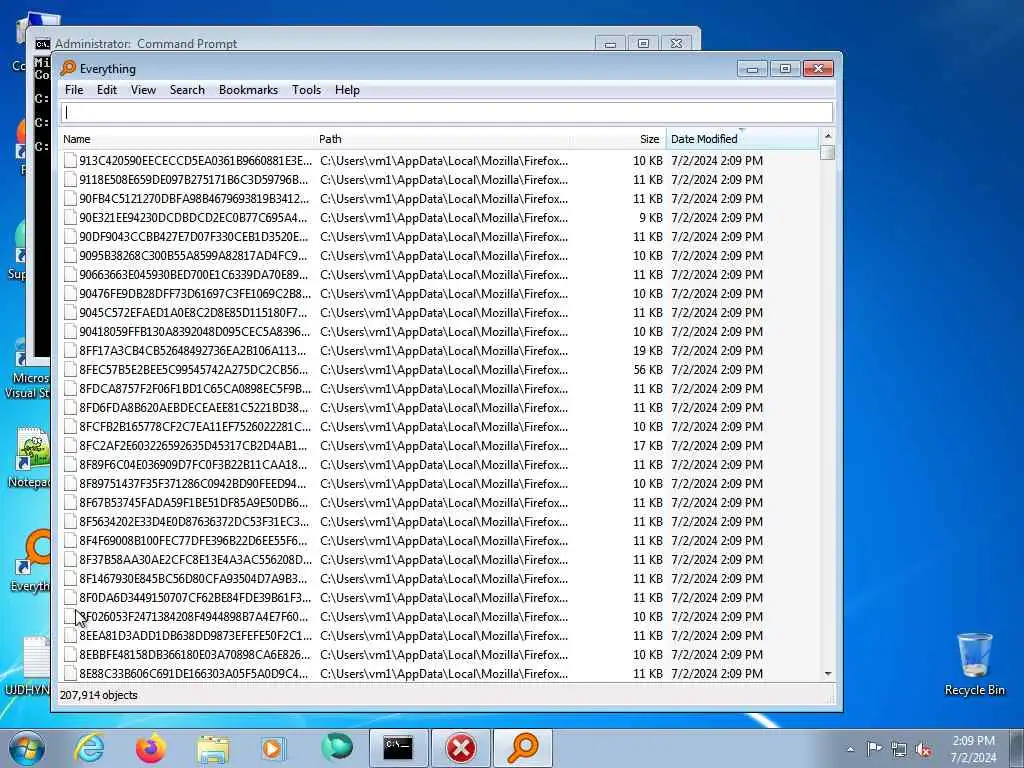Select file 90418059FFB130A8392048D095CEC5A8396
Viewport: 1024px width, 768px height.
pyautogui.click(x=195, y=332)
